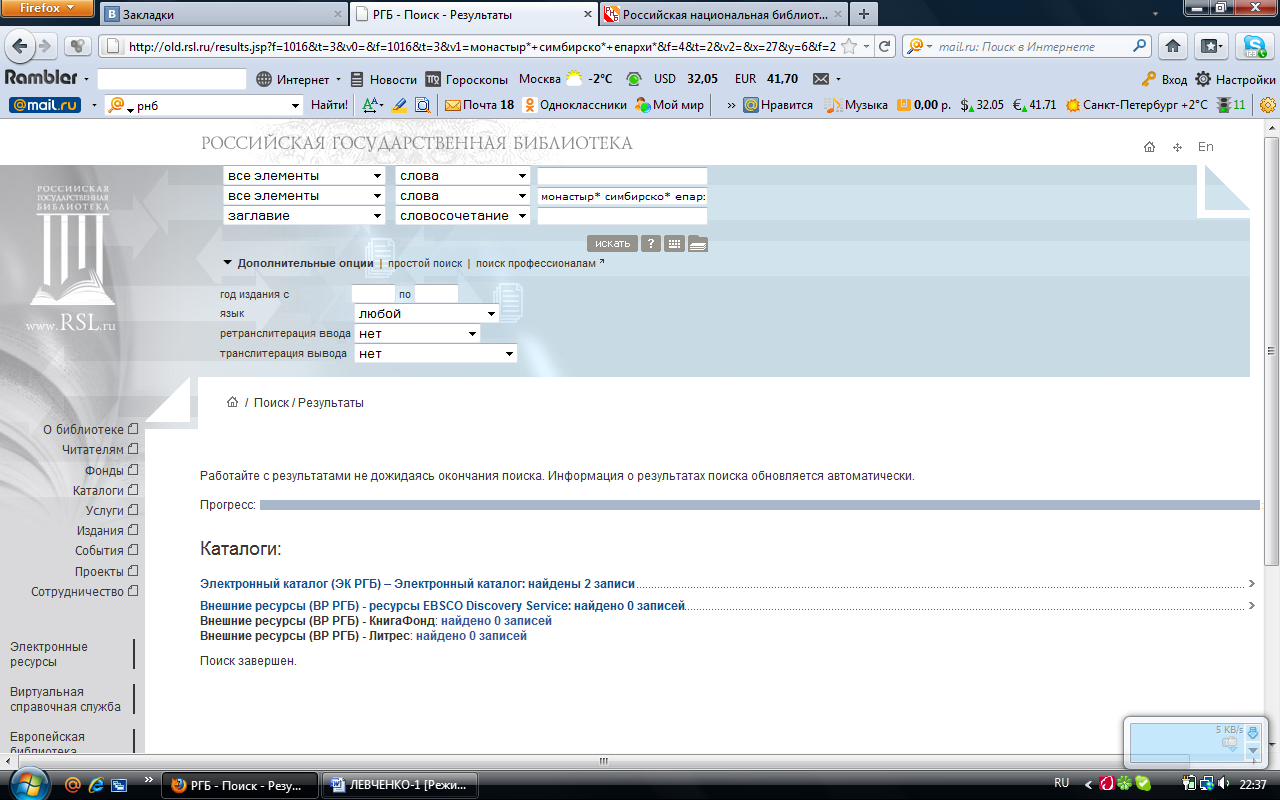Open Сотрудничество sidebar menu item

pyautogui.click(x=84, y=592)
